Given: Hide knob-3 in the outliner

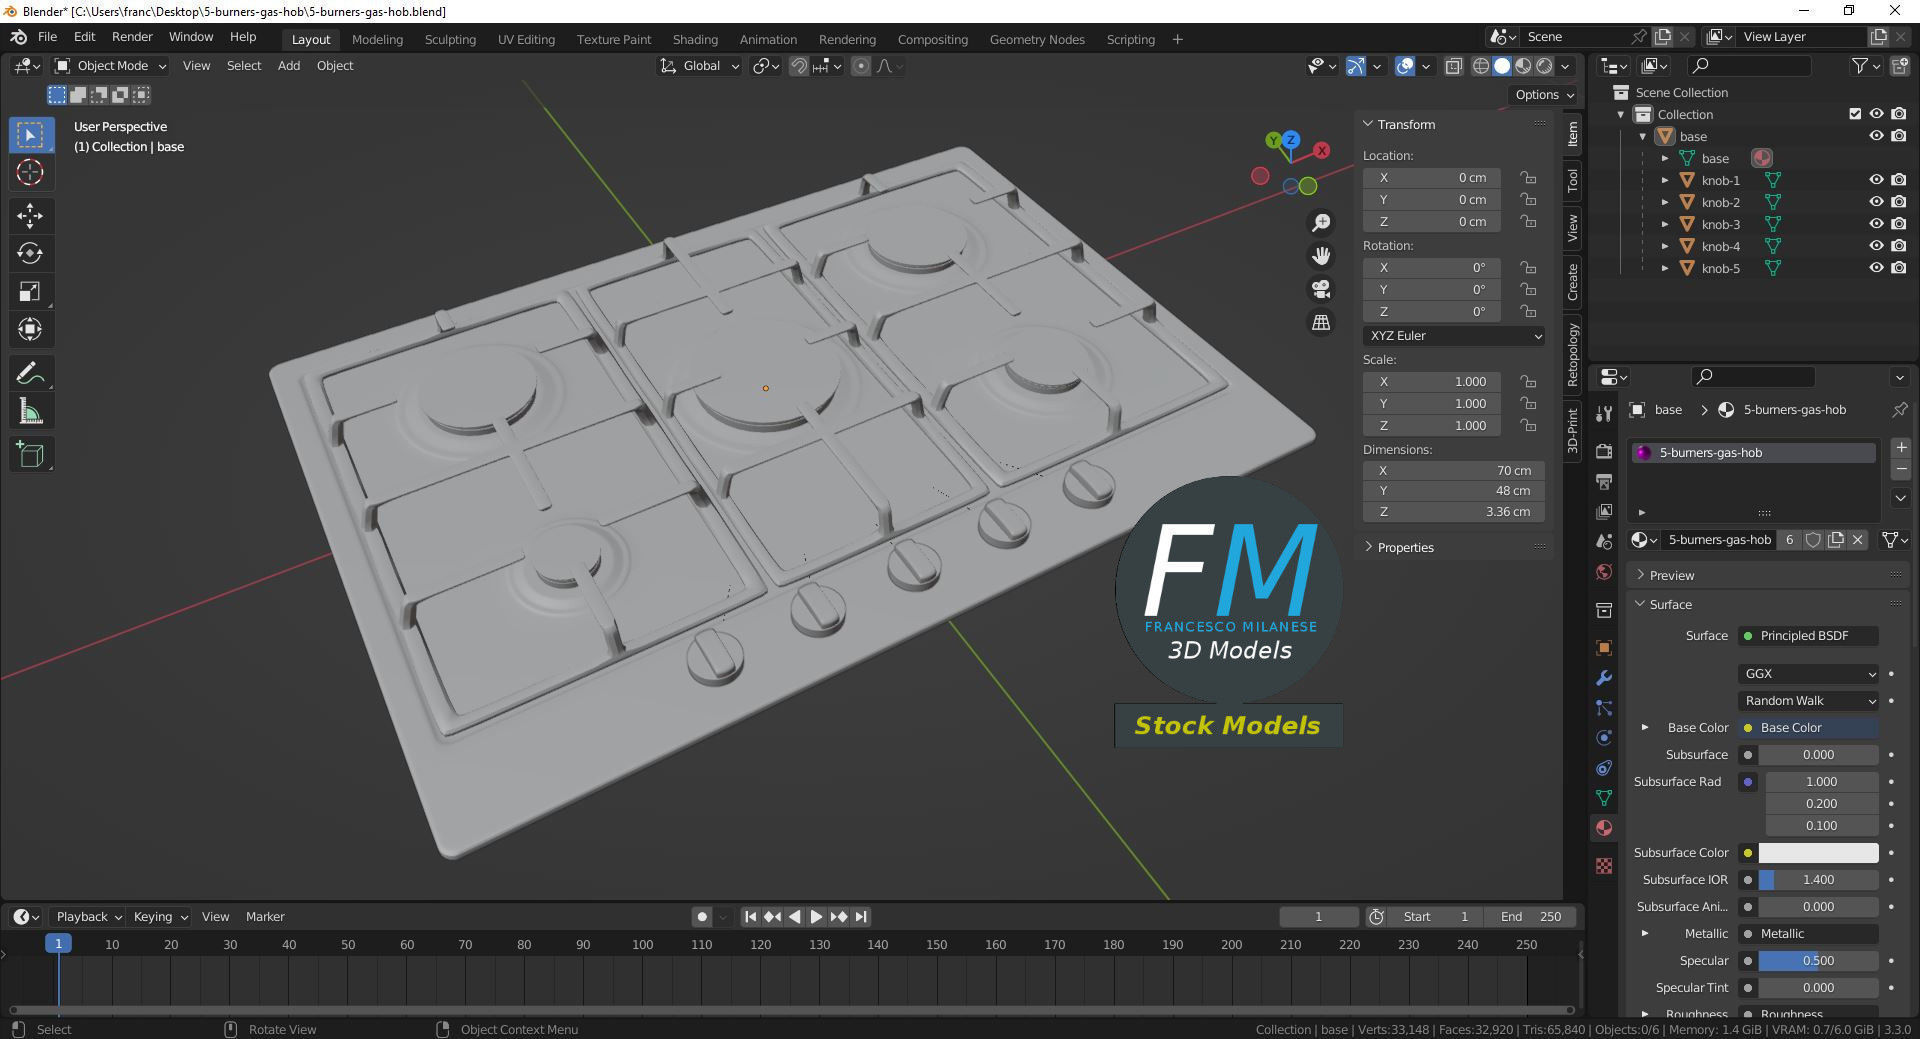Looking at the screenshot, I should pyautogui.click(x=1876, y=224).
